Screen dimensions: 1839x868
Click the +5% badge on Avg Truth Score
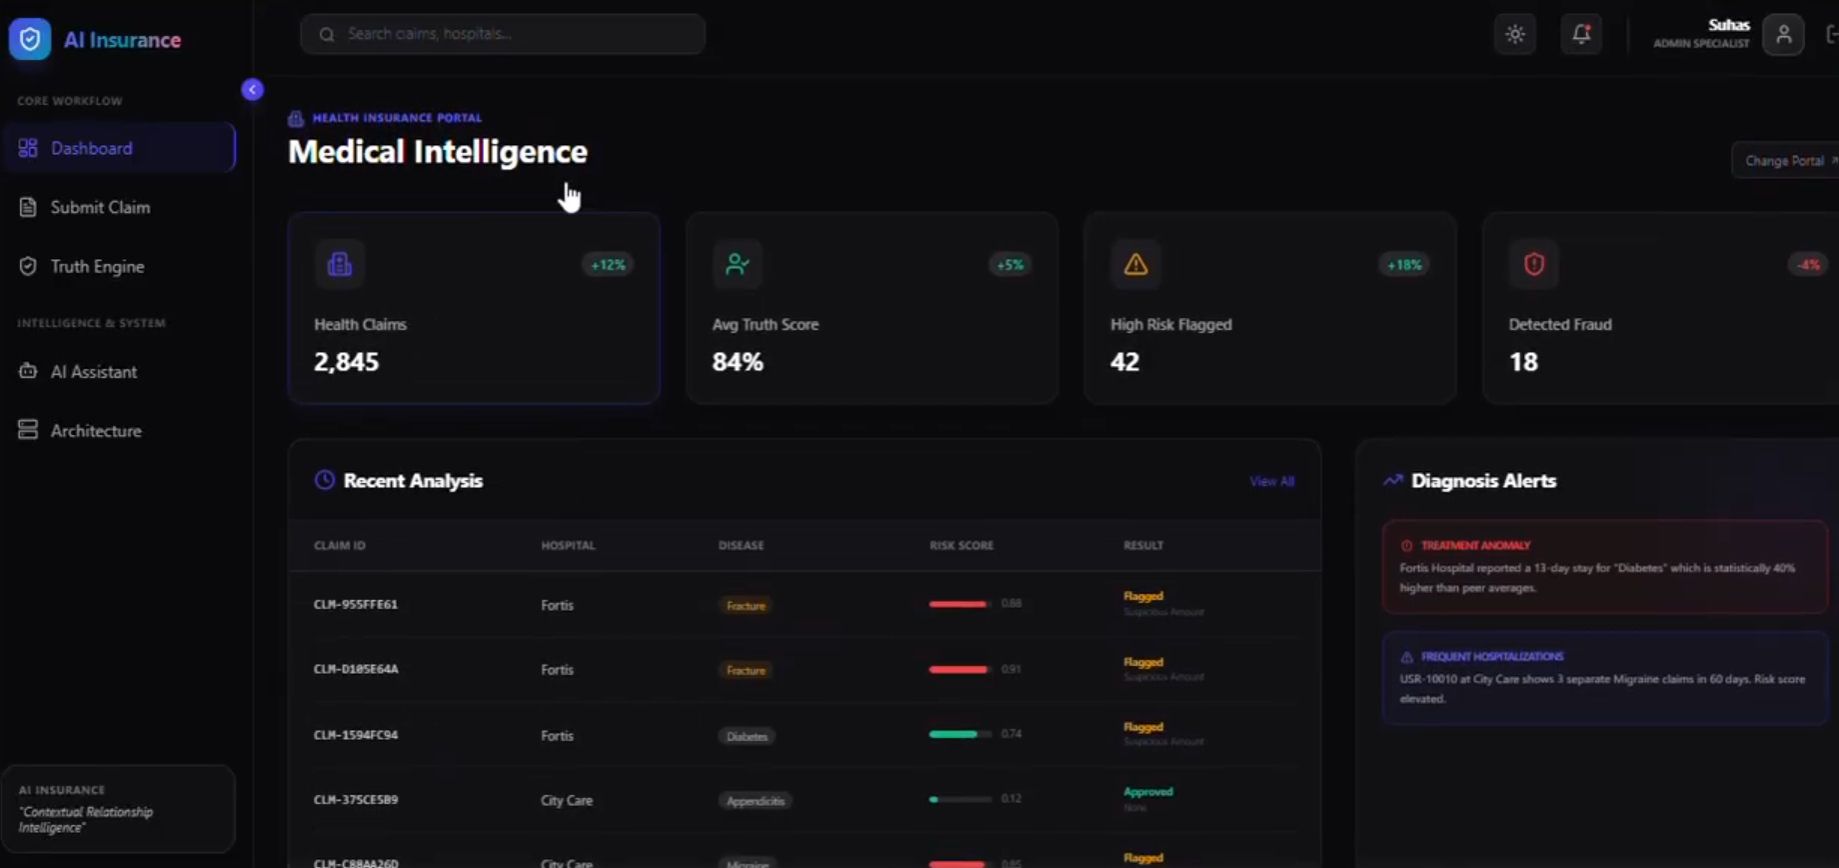1010,265
